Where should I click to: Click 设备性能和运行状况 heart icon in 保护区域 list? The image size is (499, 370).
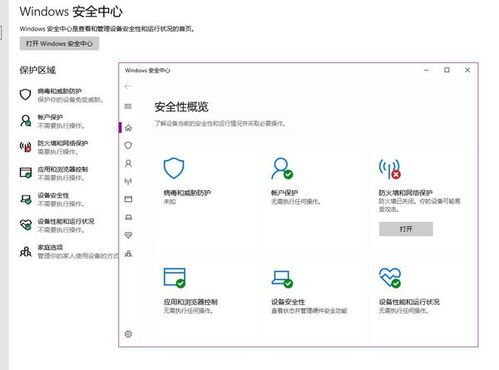coord(26,225)
